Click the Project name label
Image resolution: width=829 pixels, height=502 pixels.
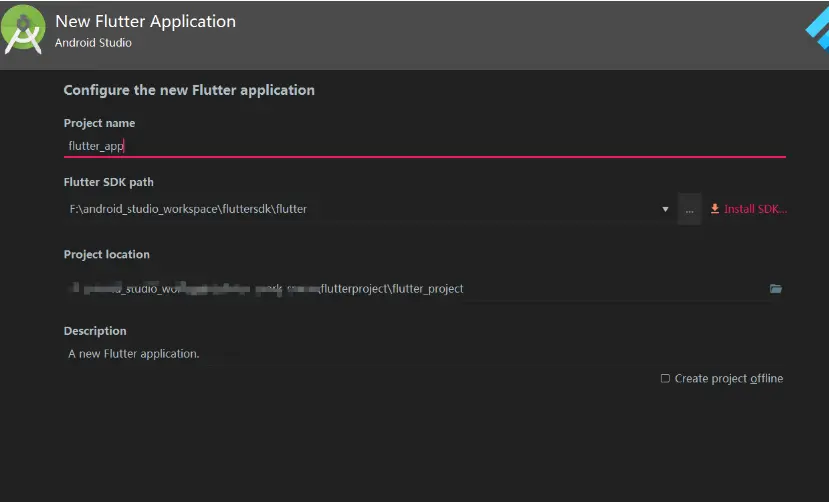(x=99, y=123)
